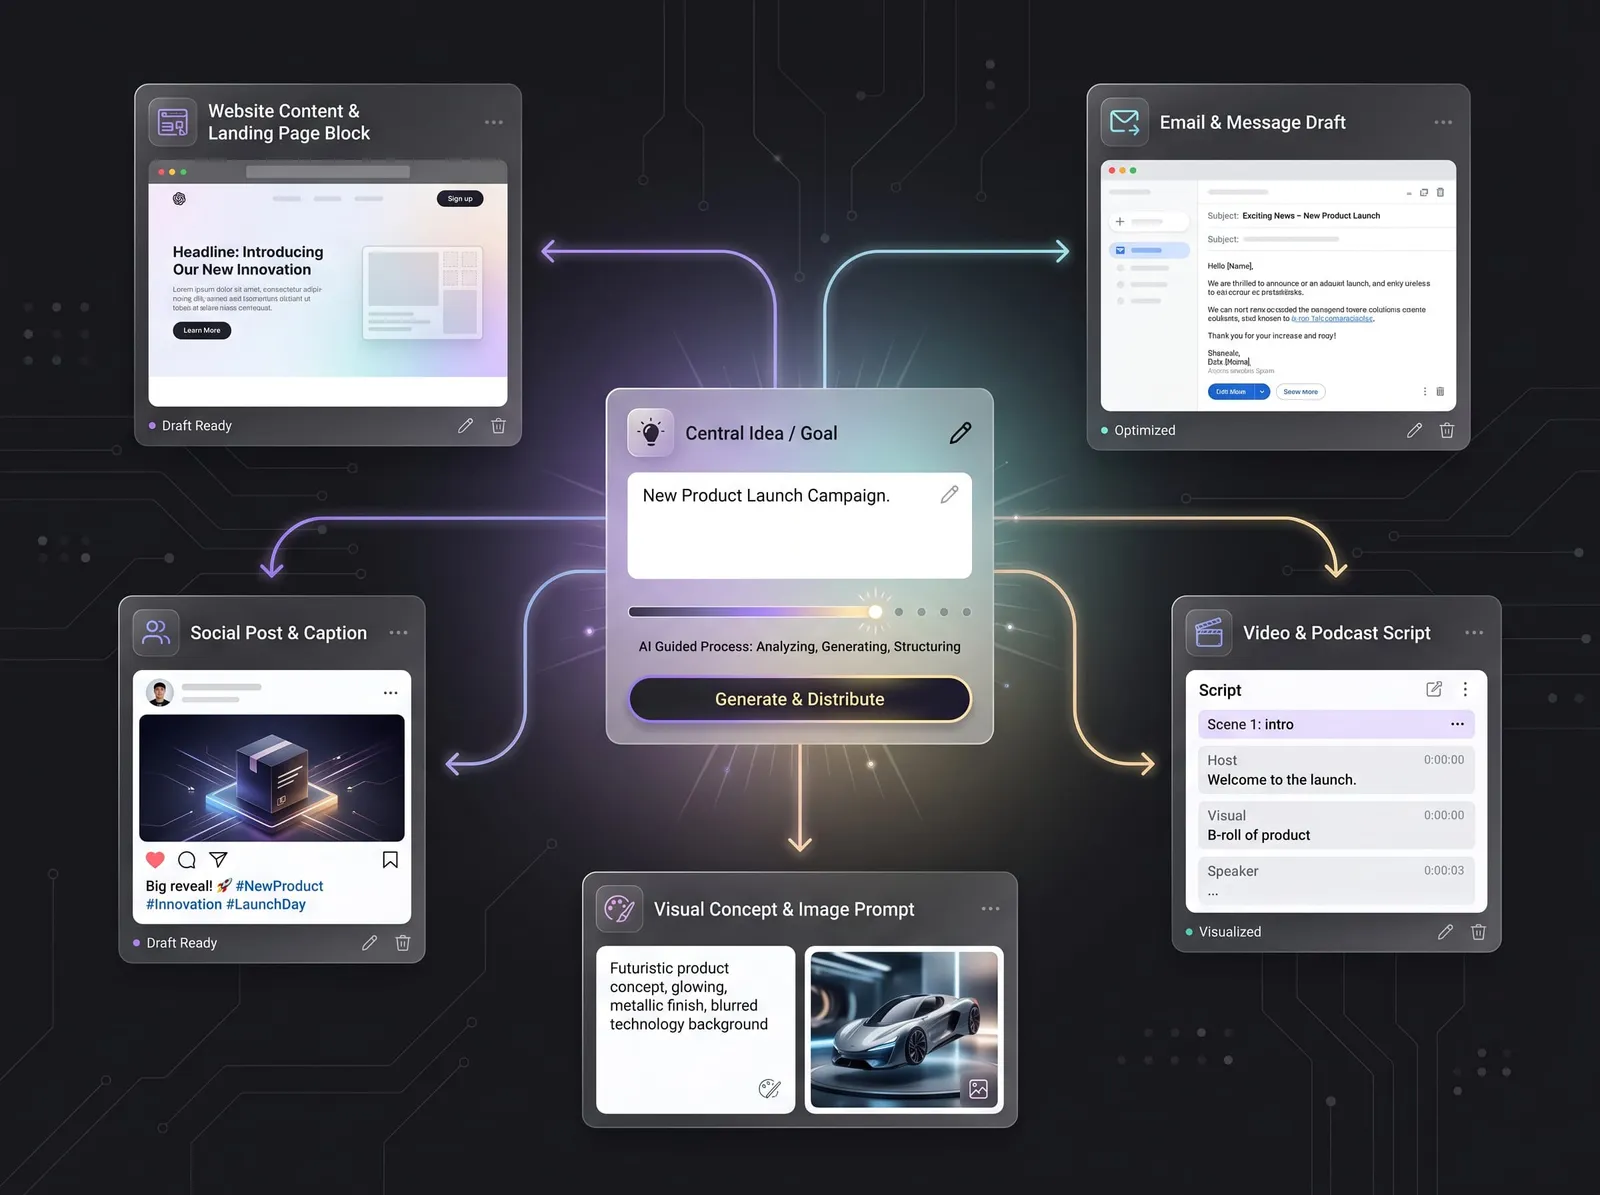Click the Email & Message Draft envelope icon

[x=1125, y=122]
